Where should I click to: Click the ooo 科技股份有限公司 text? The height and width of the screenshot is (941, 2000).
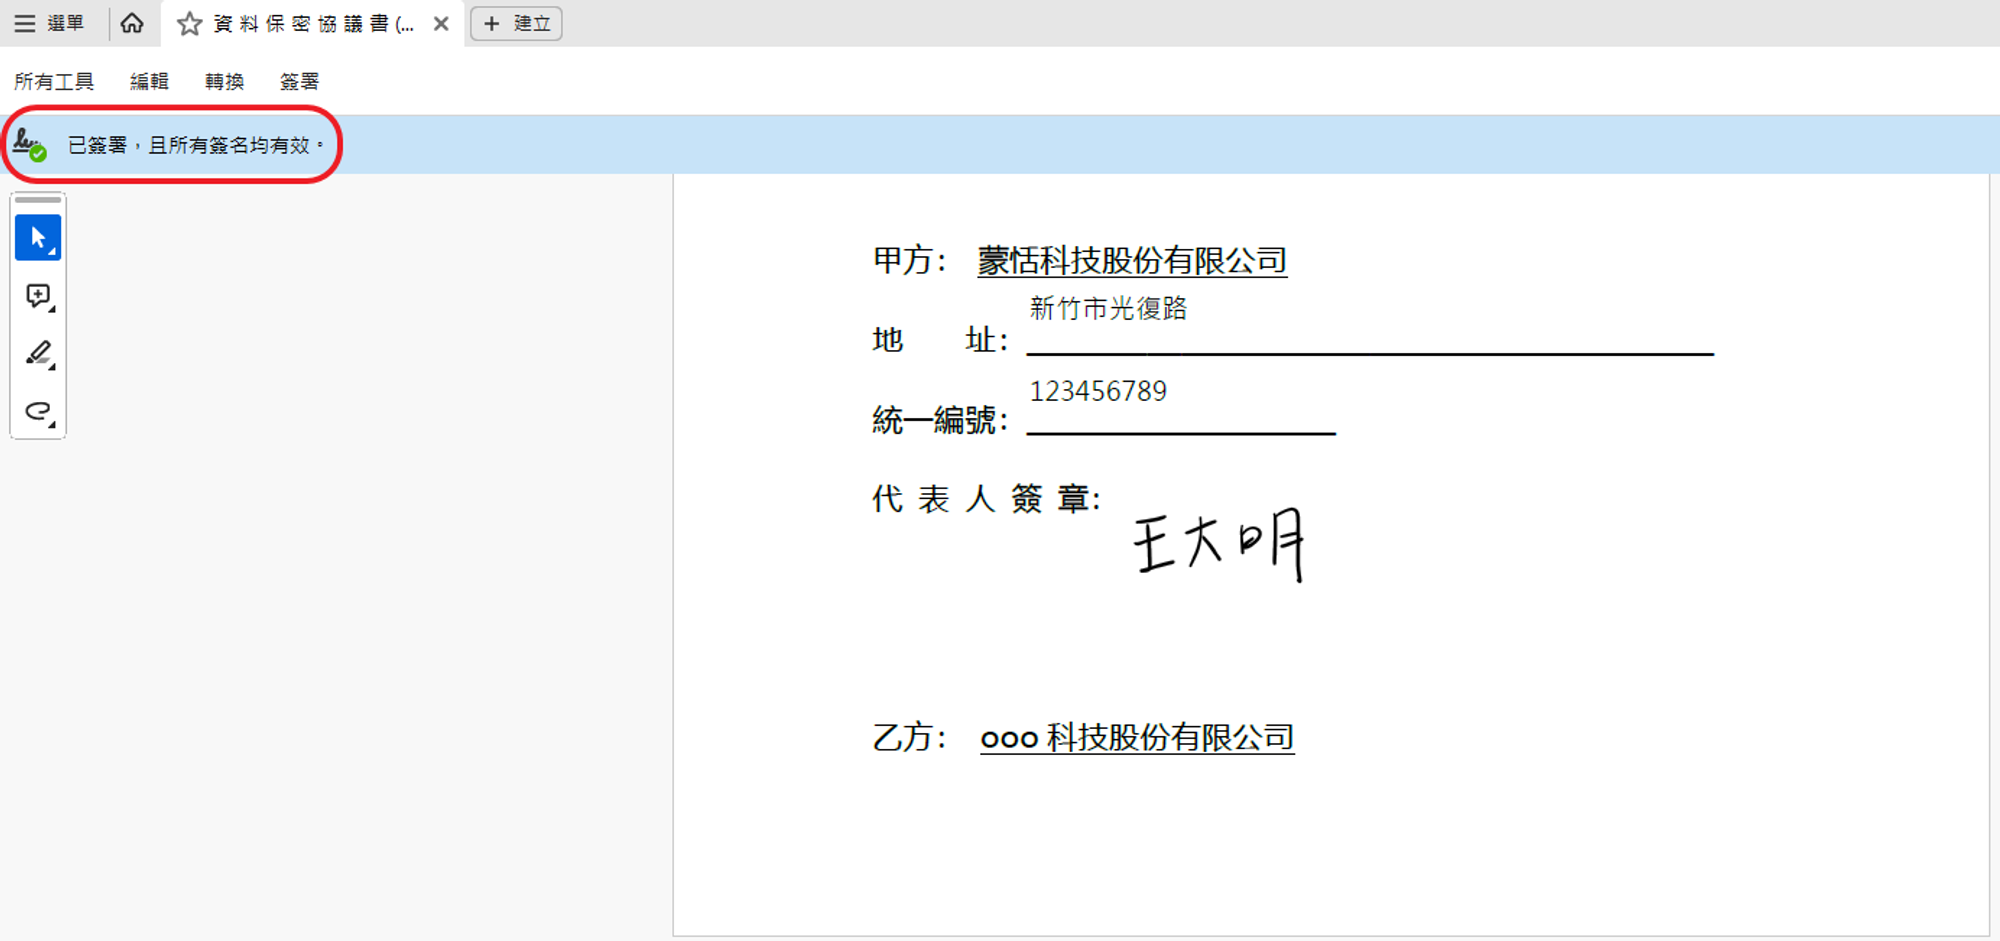(x=1137, y=738)
